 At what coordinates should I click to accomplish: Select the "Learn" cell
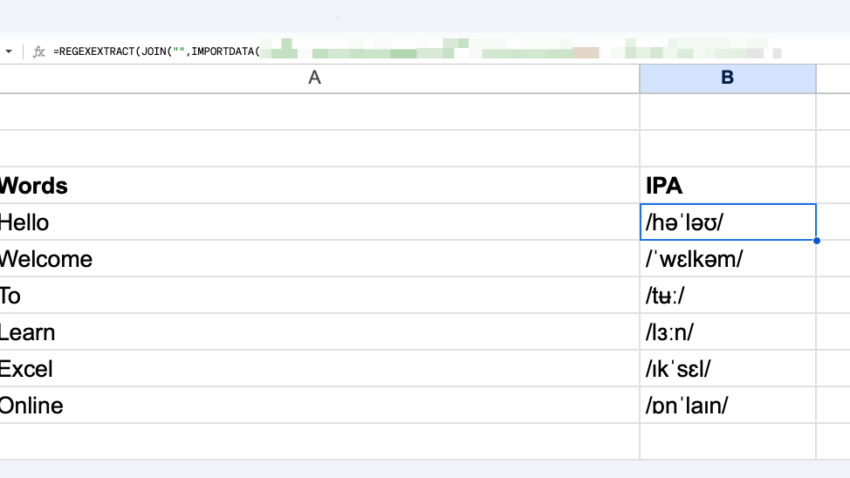point(300,332)
